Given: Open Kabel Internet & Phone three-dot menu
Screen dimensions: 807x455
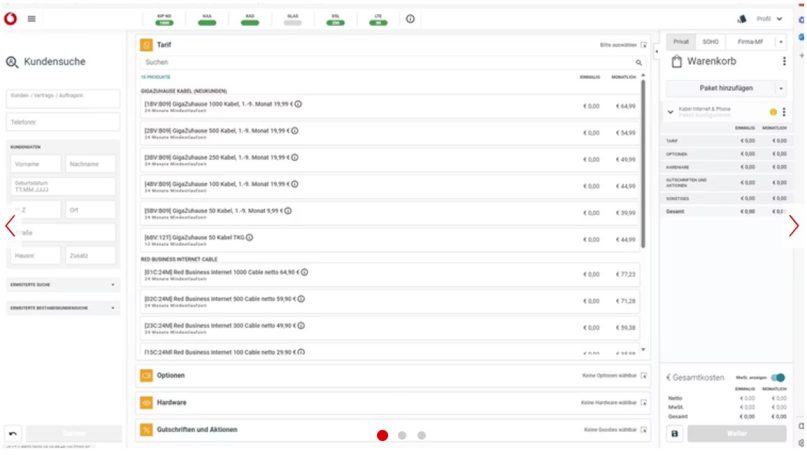Looking at the screenshot, I should [x=784, y=112].
